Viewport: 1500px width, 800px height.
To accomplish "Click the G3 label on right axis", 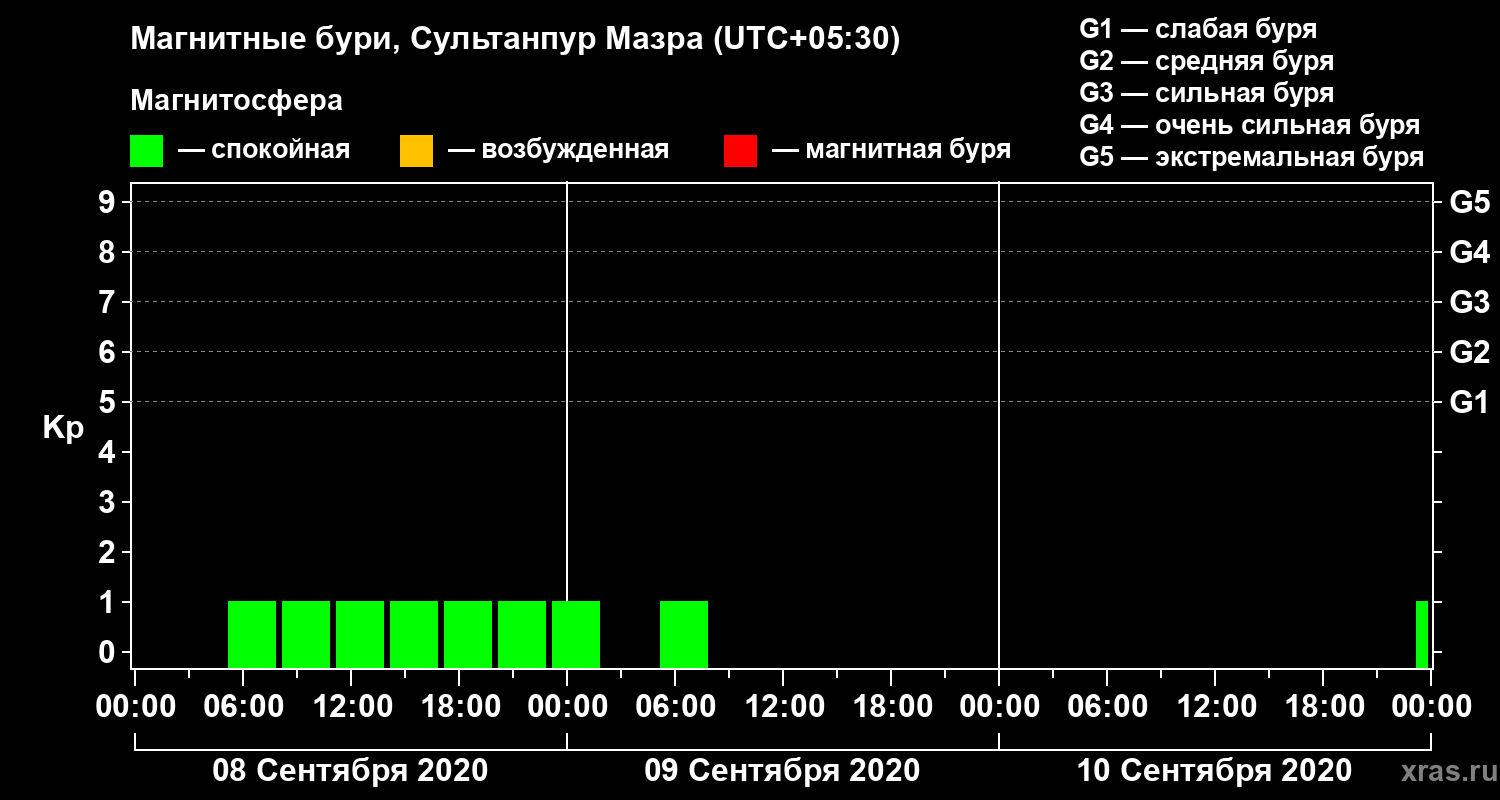I will pyautogui.click(x=1469, y=303).
